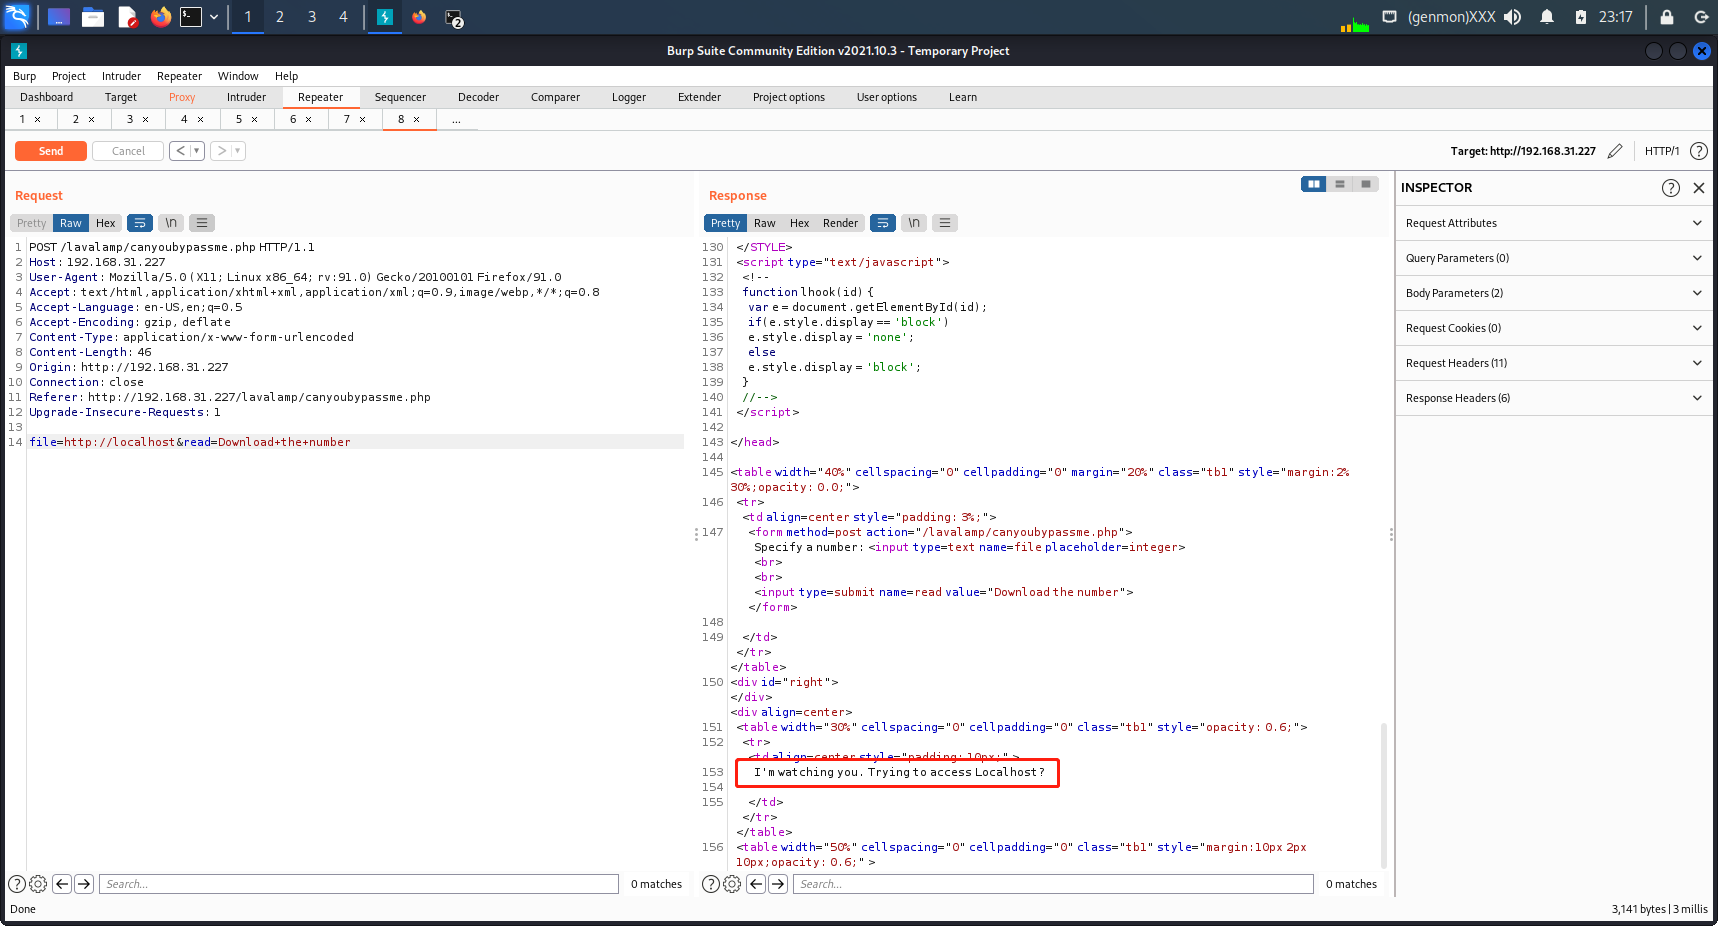Click the Cancel button

[128, 151]
